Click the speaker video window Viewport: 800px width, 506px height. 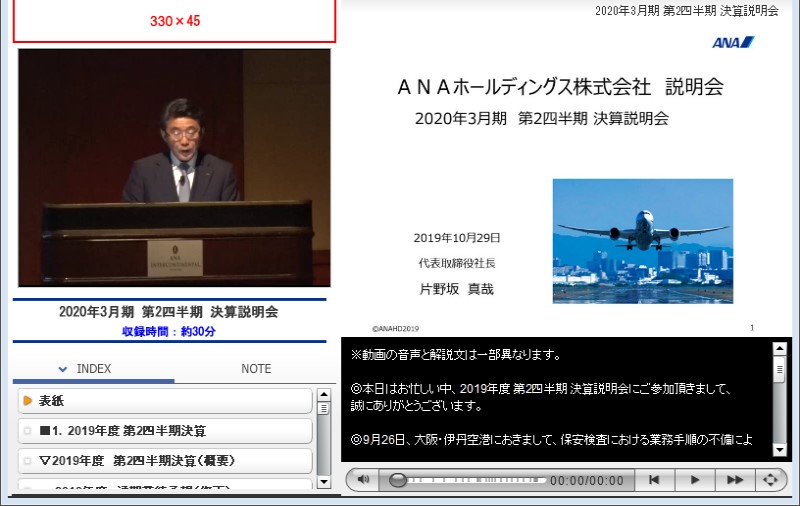point(174,168)
